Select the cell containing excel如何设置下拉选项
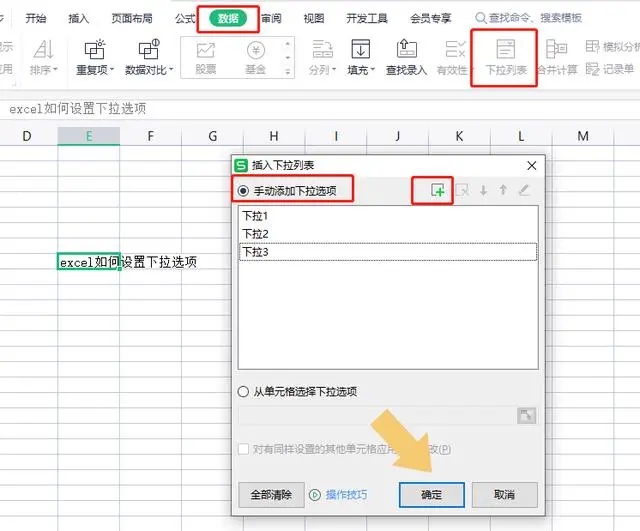Image resolution: width=640 pixels, height=531 pixels. click(88, 262)
